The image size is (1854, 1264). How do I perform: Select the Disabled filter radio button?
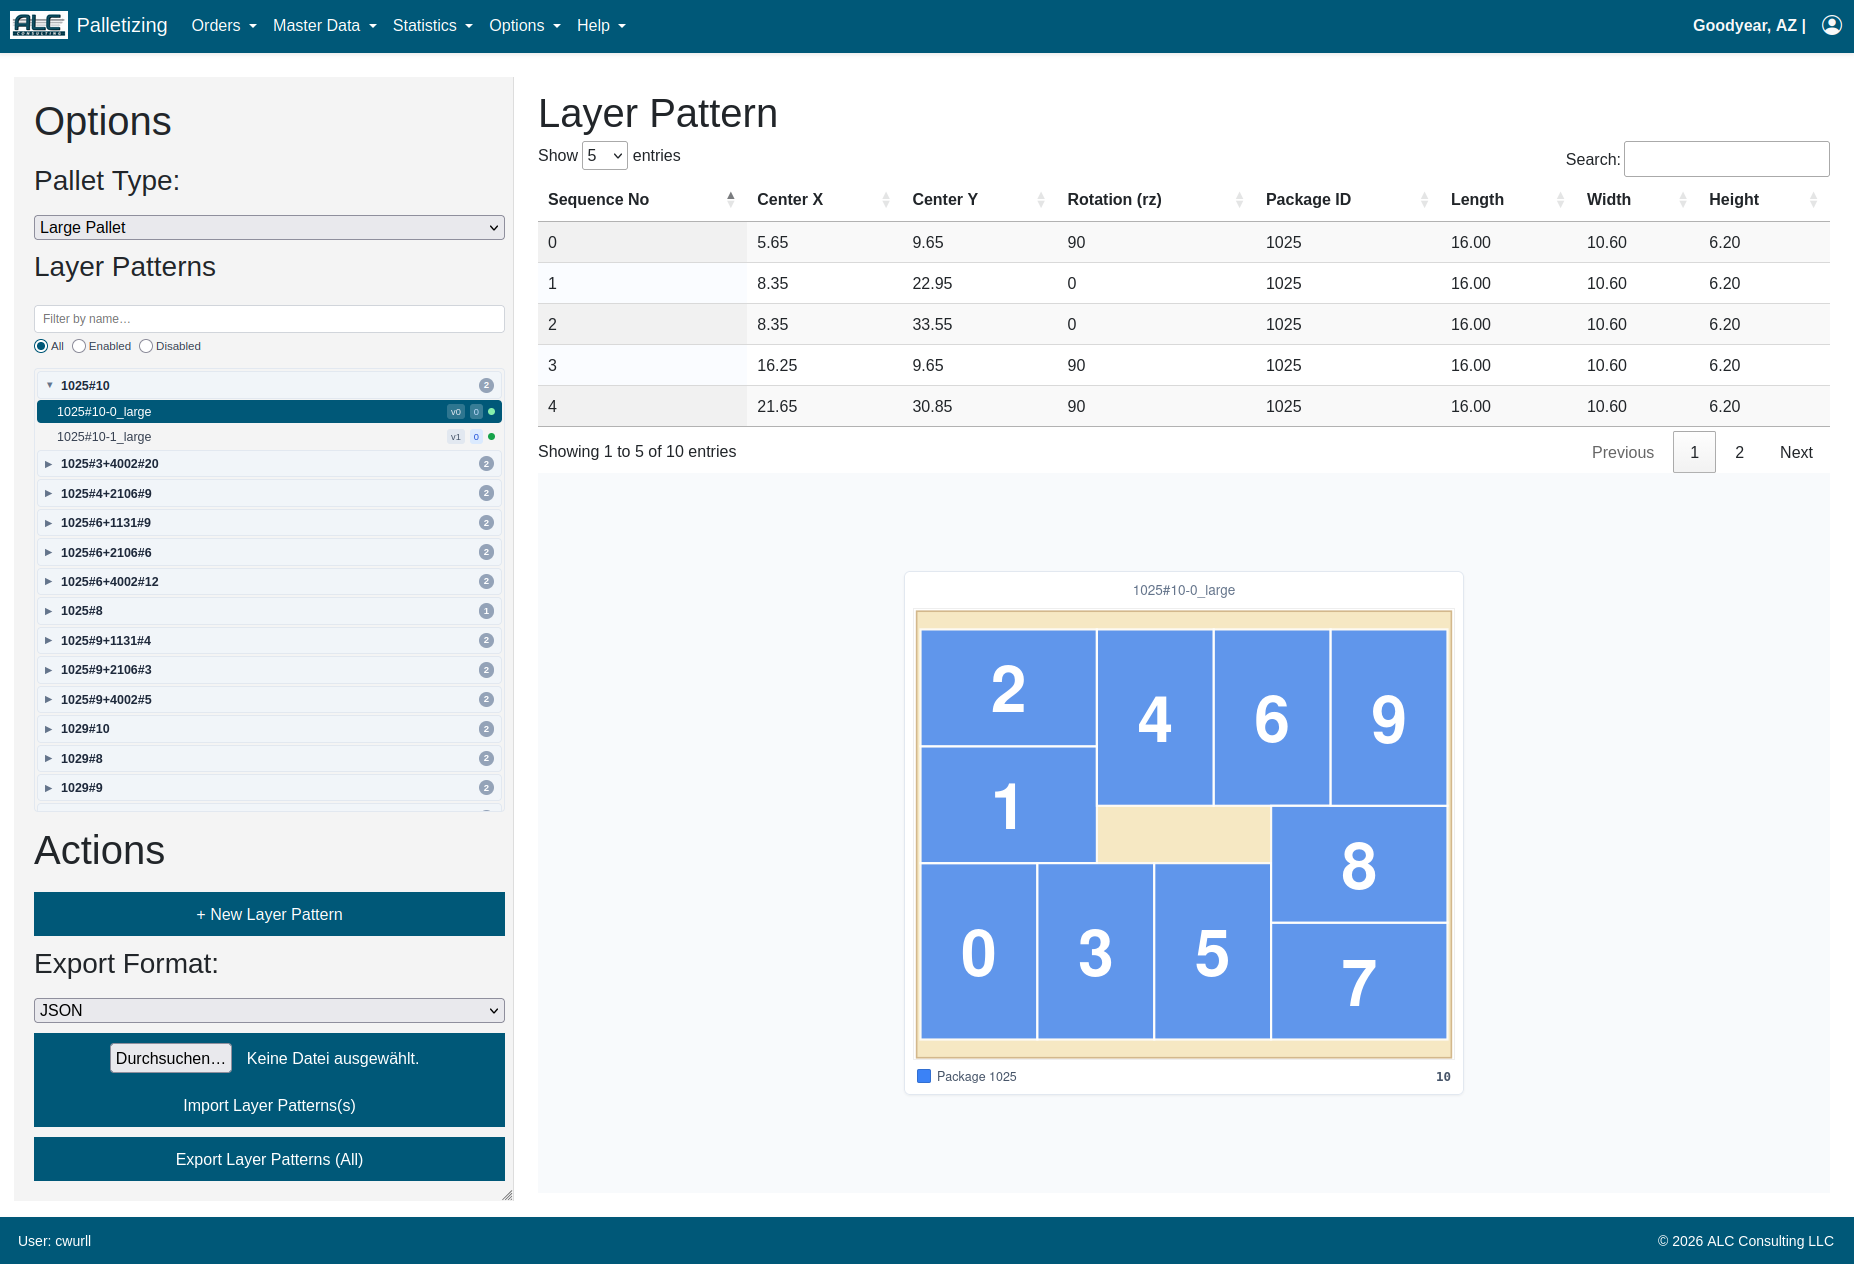(146, 346)
